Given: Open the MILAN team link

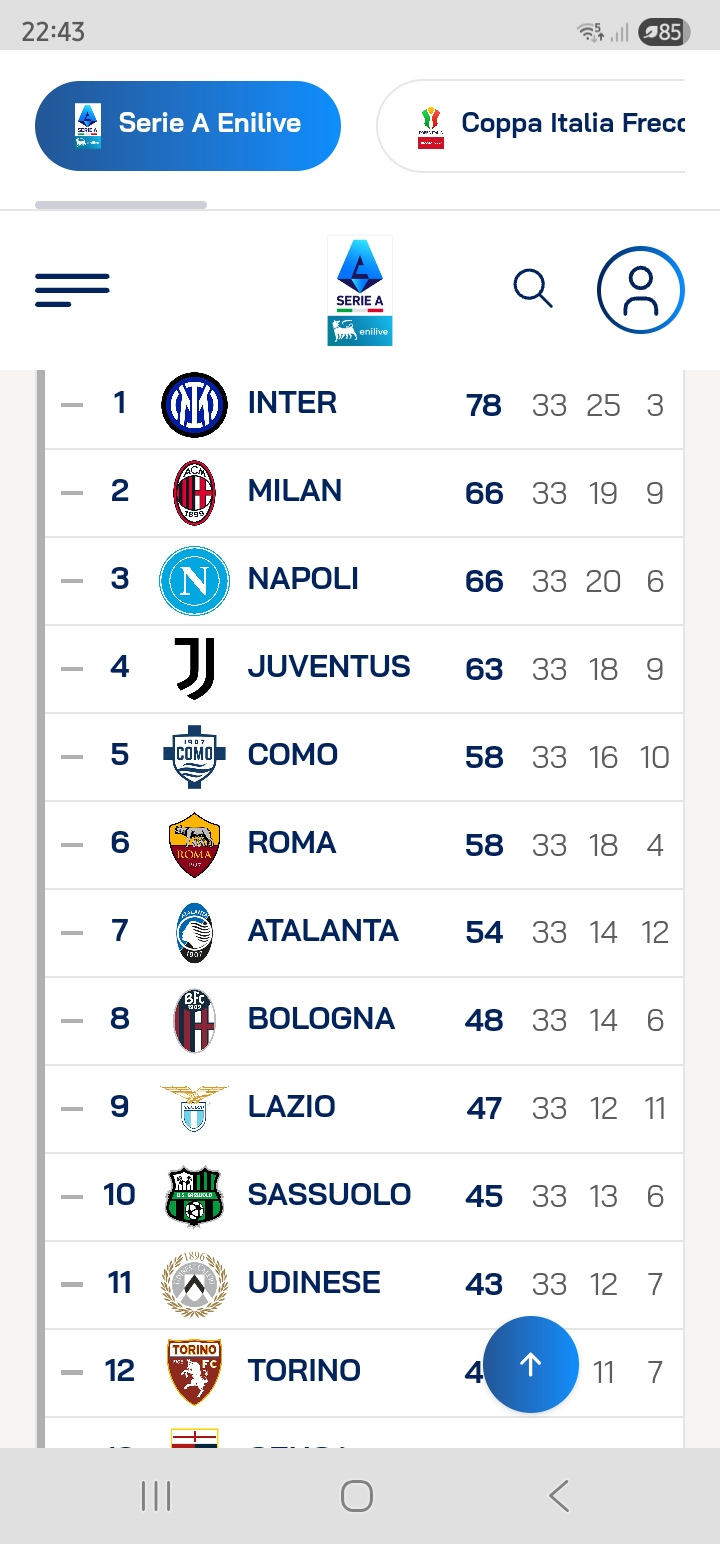Looking at the screenshot, I should pos(295,491).
